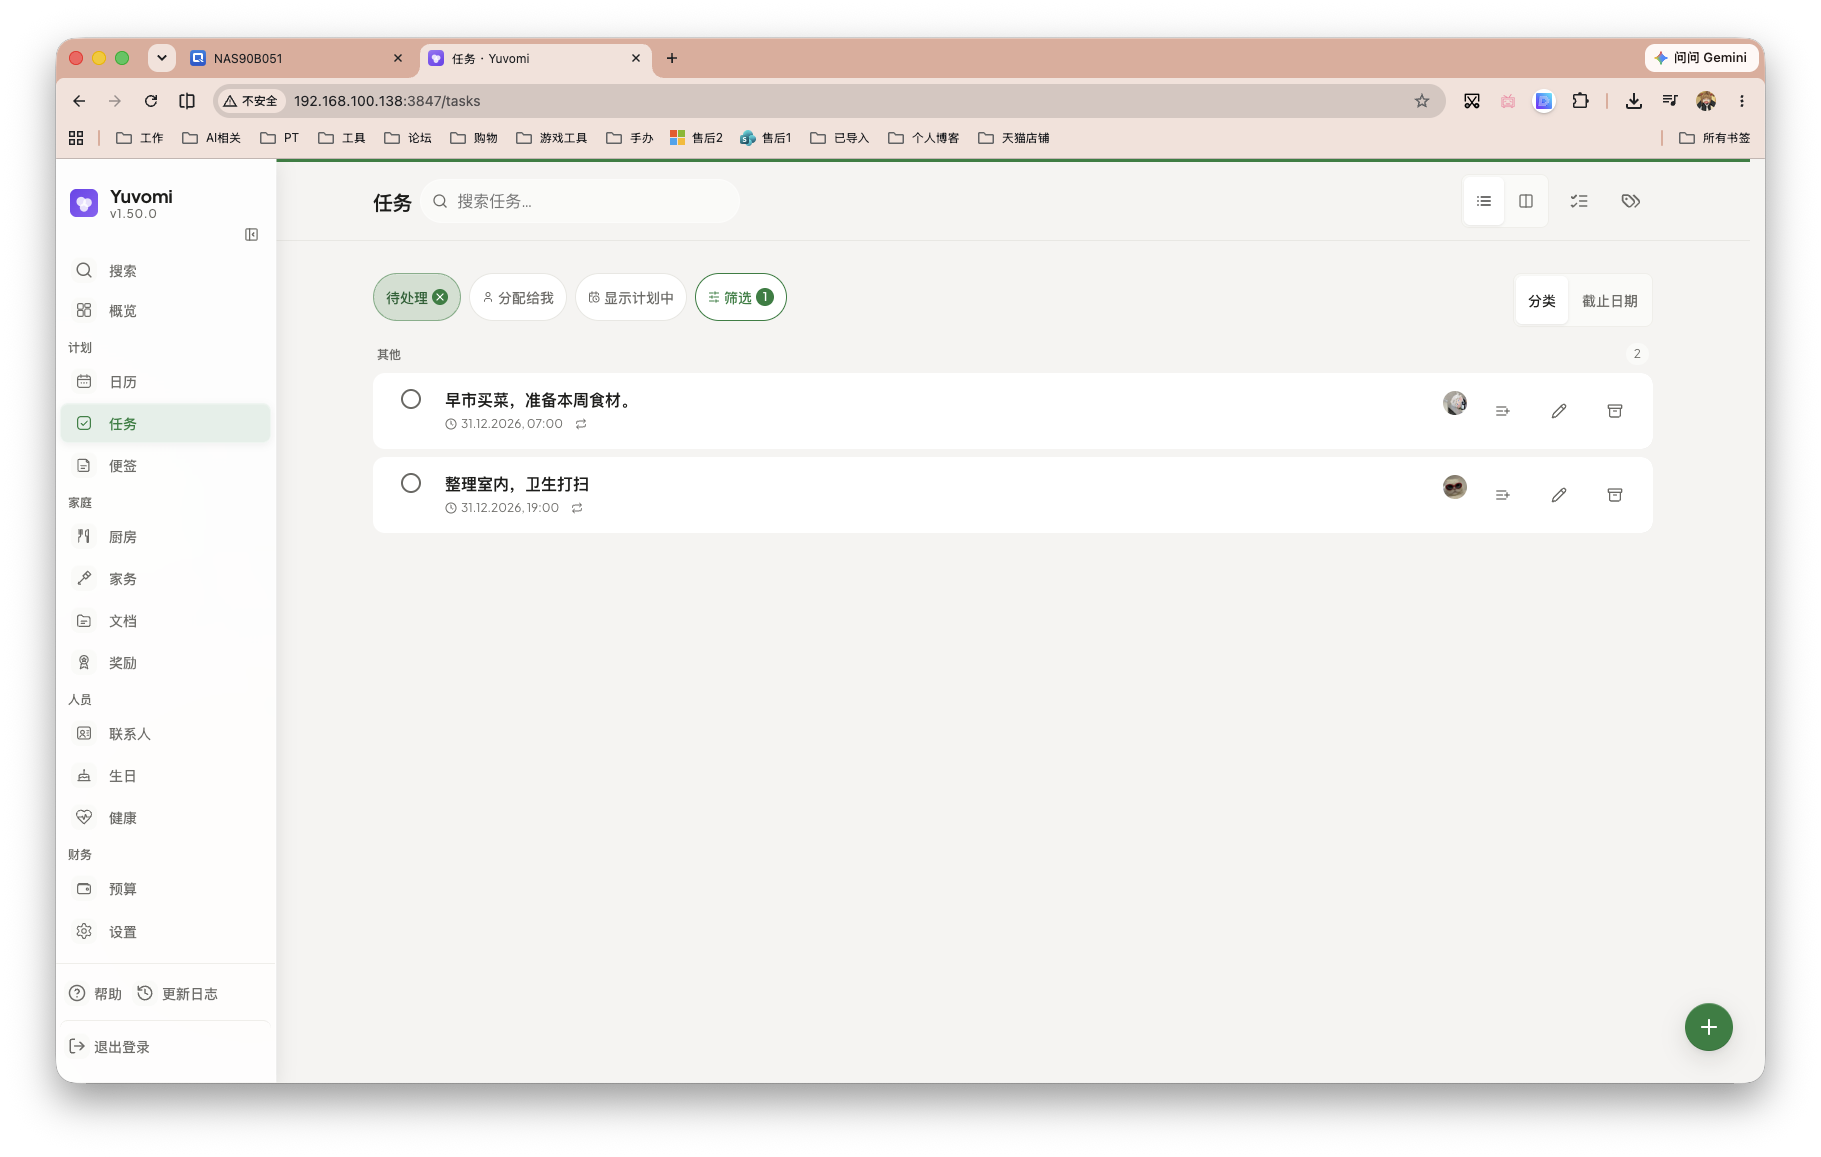
Task: Open 预算 budget page
Action: (x=165, y=889)
